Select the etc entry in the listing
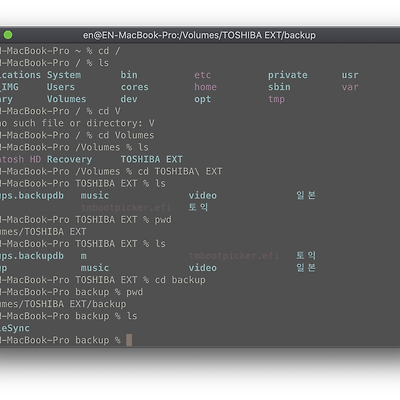400x400 pixels. tap(203, 75)
